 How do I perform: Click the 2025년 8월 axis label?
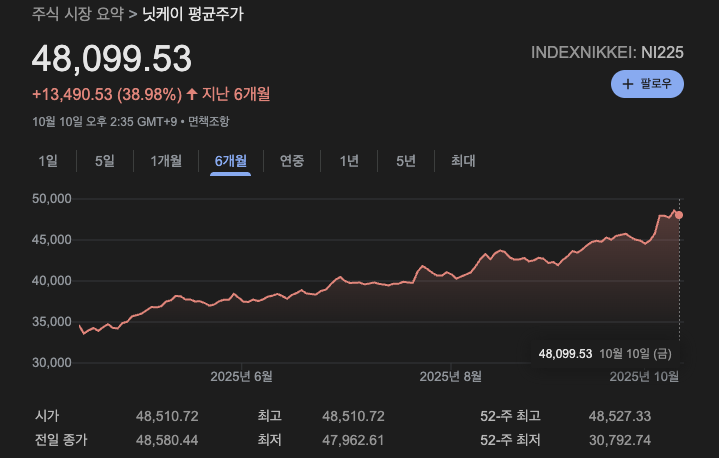[450, 377]
